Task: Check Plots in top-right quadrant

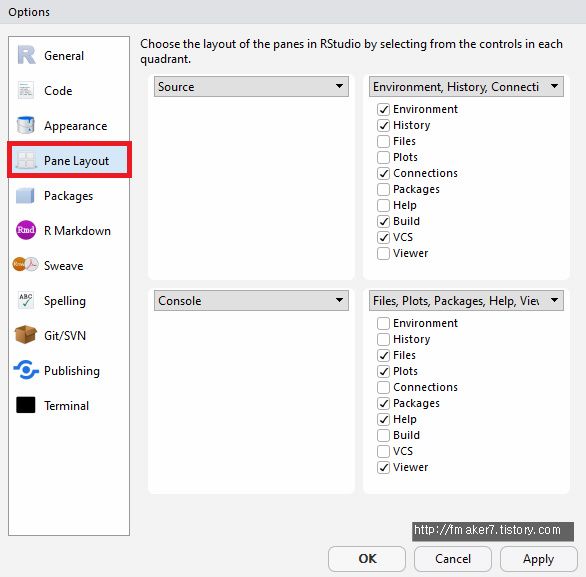Action: (x=383, y=157)
